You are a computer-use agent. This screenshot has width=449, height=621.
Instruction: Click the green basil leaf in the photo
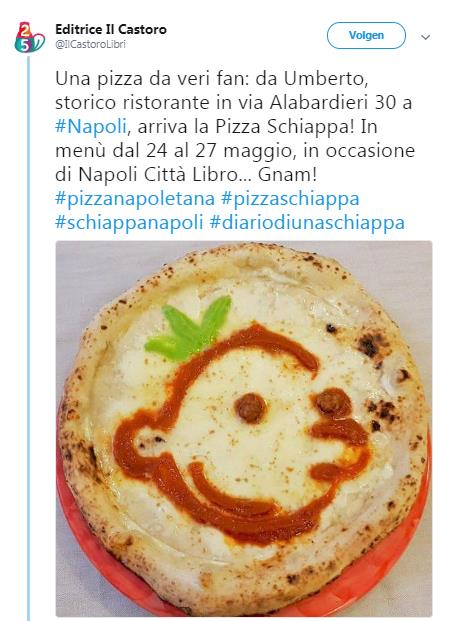coord(189,328)
